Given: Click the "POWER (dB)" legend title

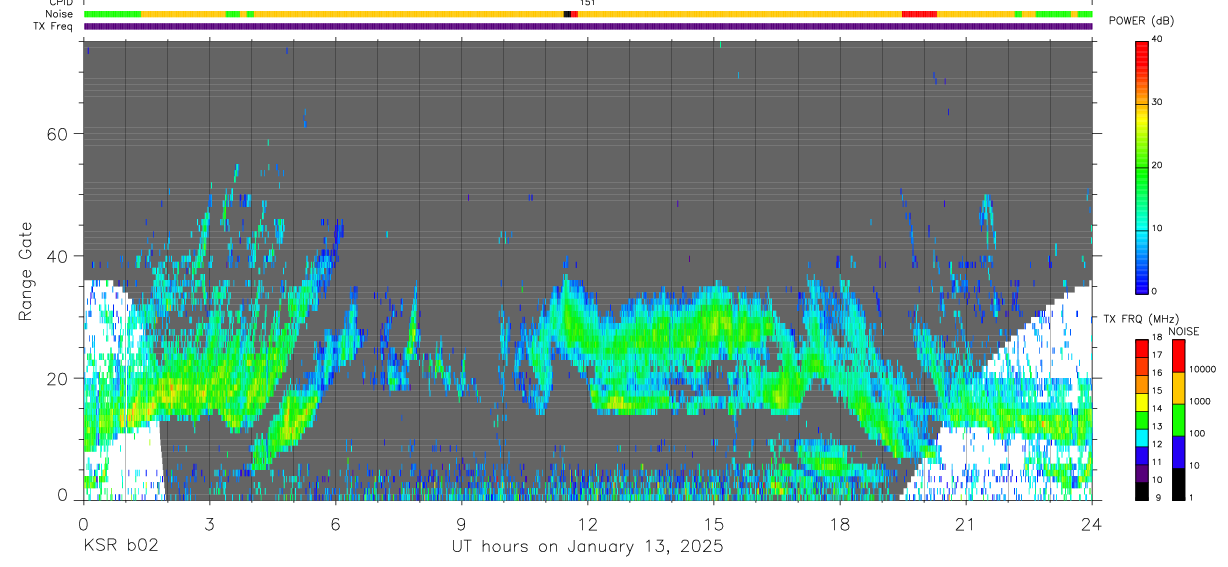Looking at the screenshot, I should [x=1142, y=21].
